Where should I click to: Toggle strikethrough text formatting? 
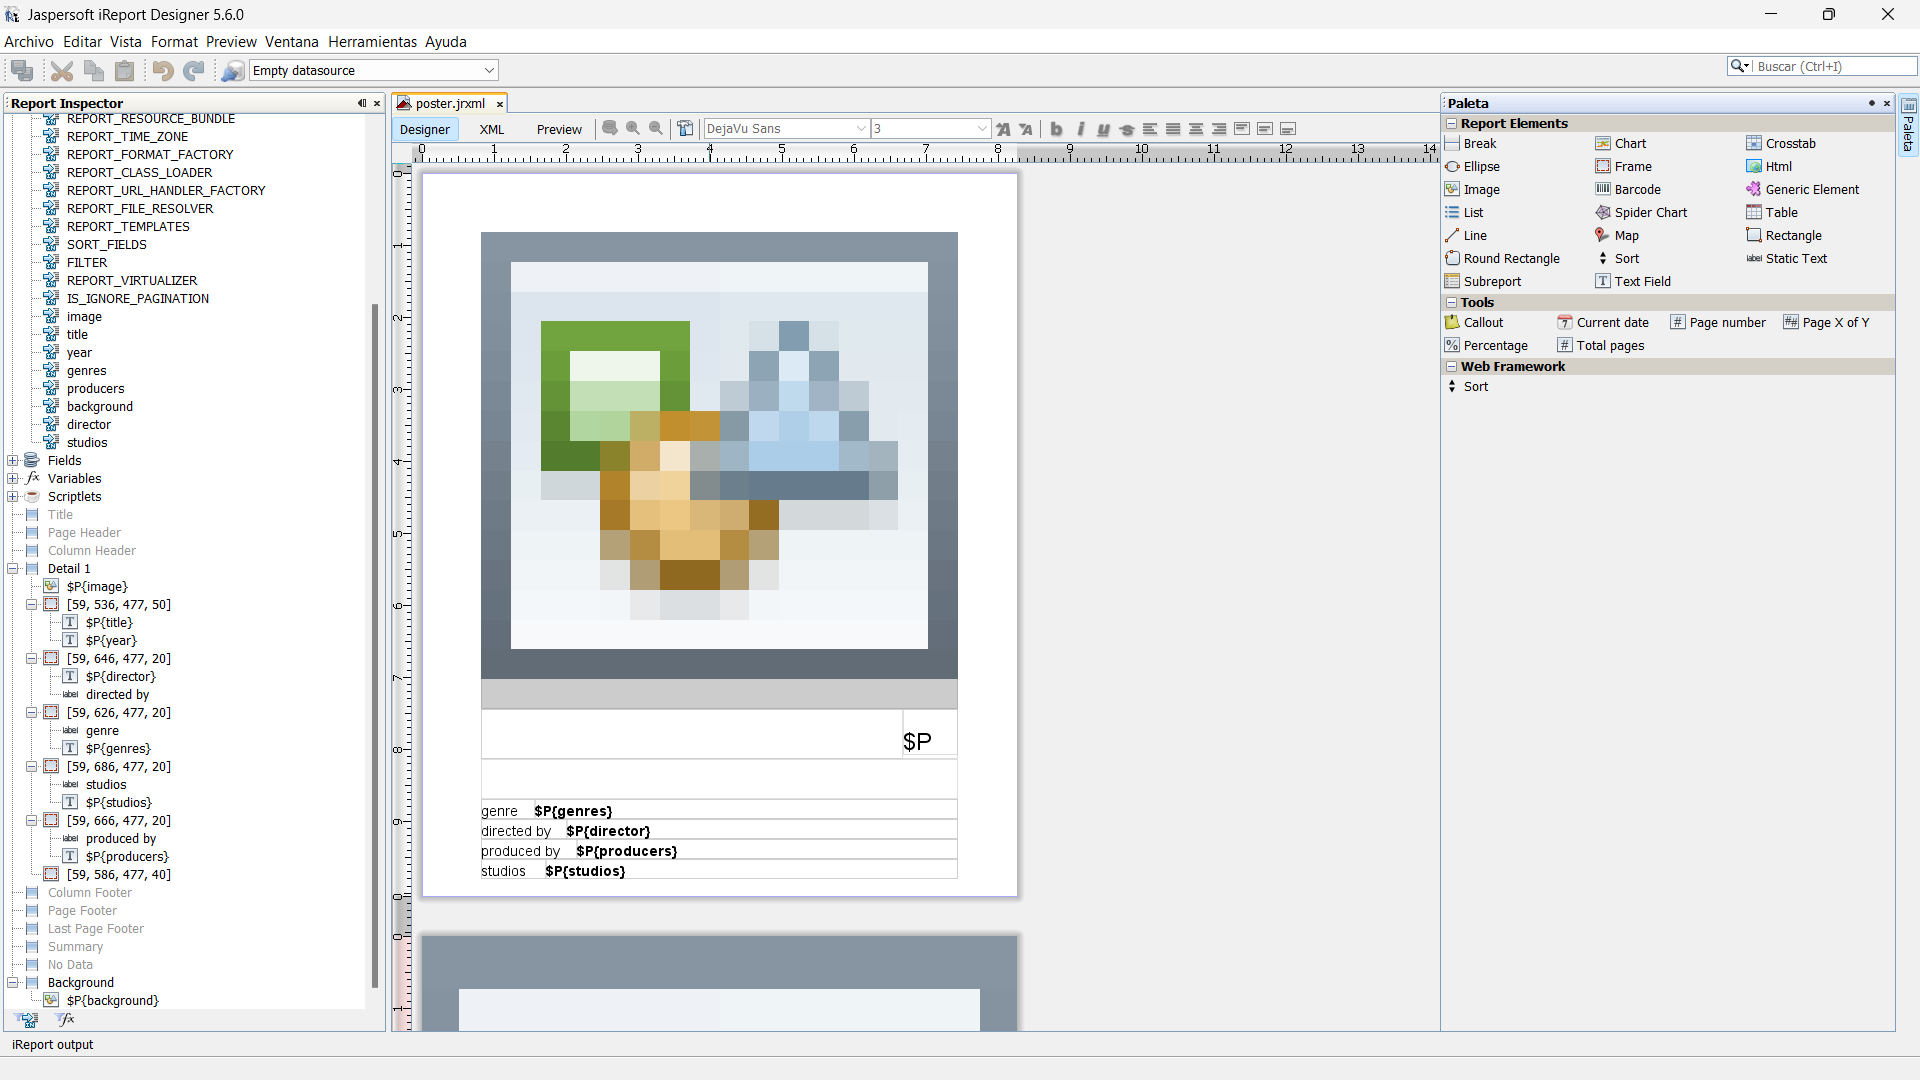1127,129
